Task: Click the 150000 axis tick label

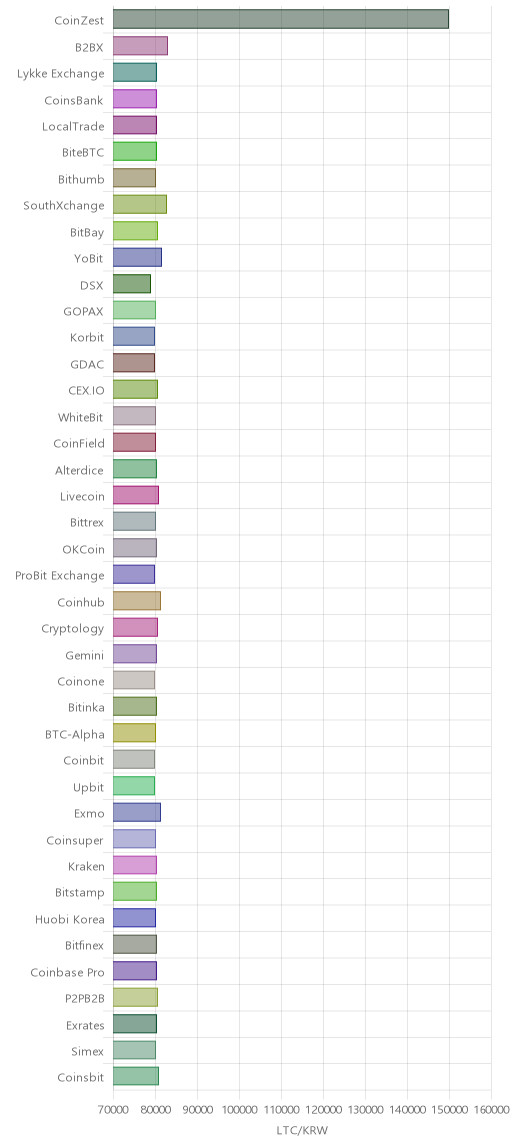Action: (x=449, y=1110)
